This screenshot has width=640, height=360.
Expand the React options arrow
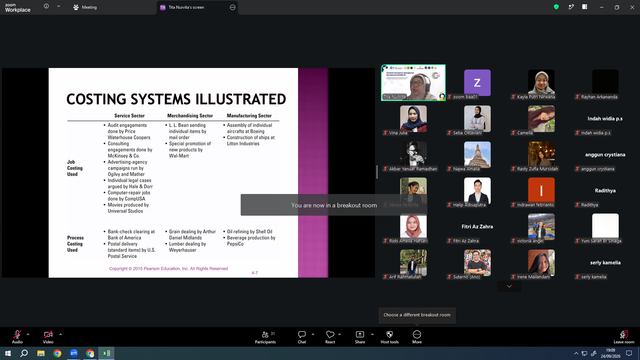pos(340,334)
